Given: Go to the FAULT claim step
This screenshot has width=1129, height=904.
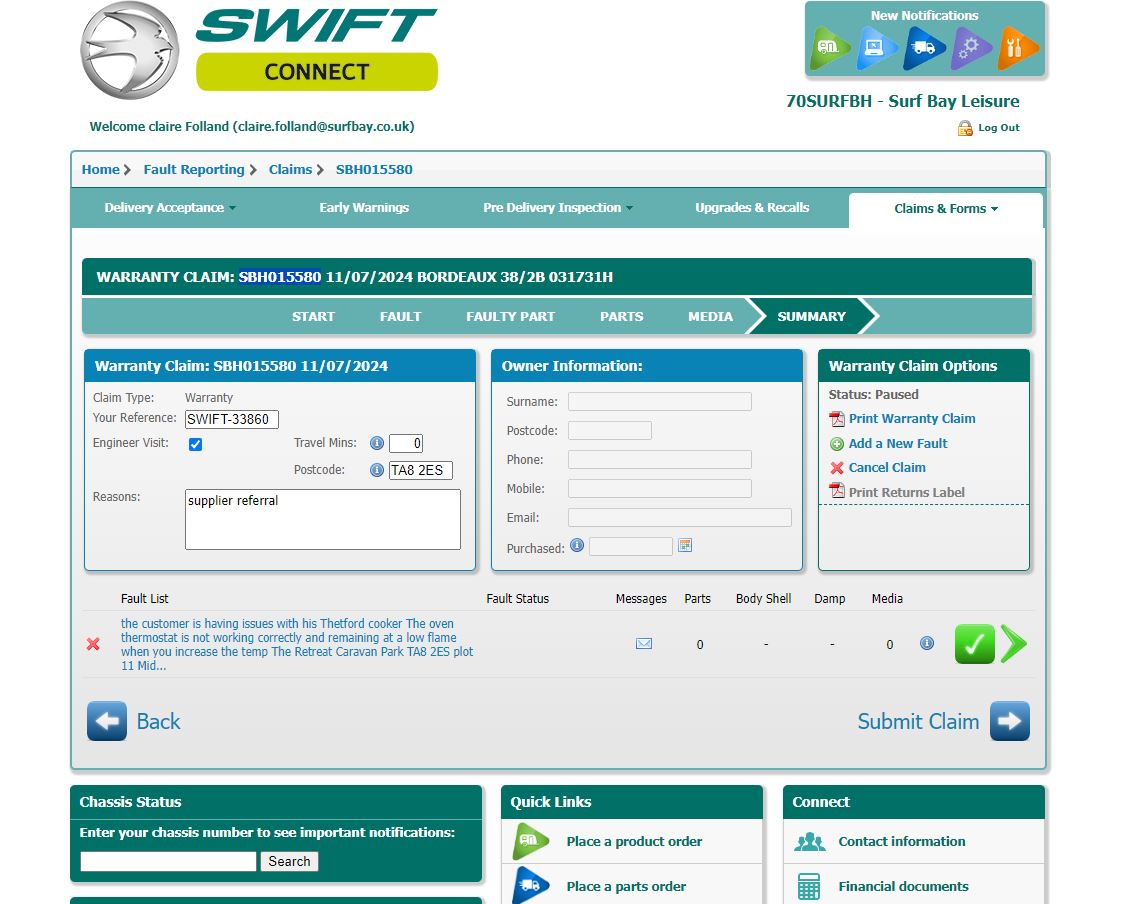Looking at the screenshot, I should pyautogui.click(x=400, y=317).
